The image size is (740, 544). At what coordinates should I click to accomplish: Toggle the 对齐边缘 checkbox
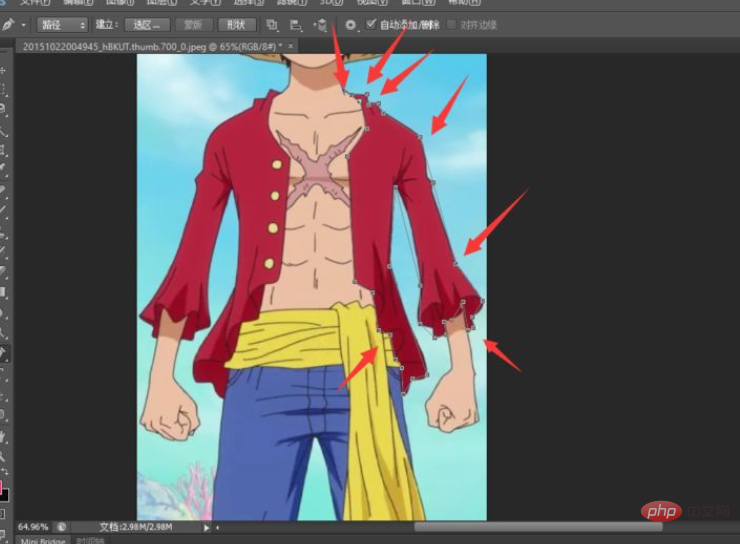(452, 24)
